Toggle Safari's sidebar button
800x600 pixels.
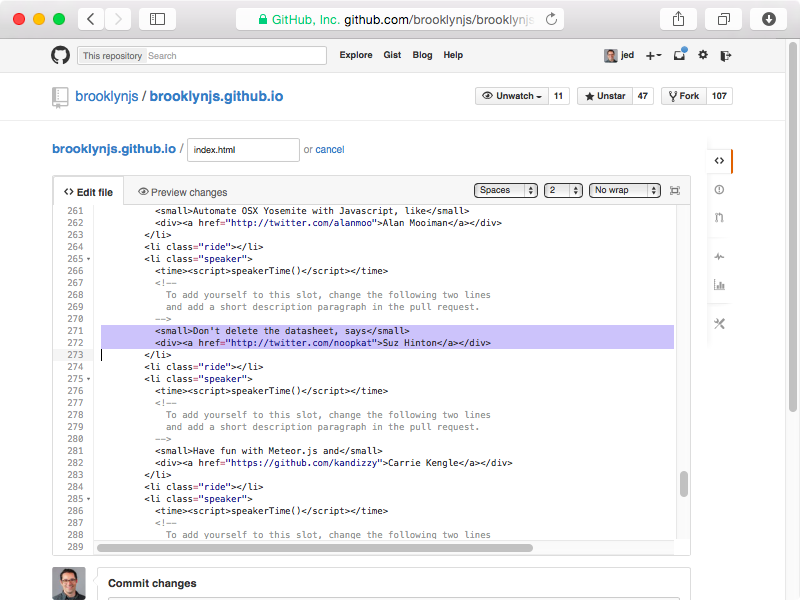pyautogui.click(x=157, y=19)
